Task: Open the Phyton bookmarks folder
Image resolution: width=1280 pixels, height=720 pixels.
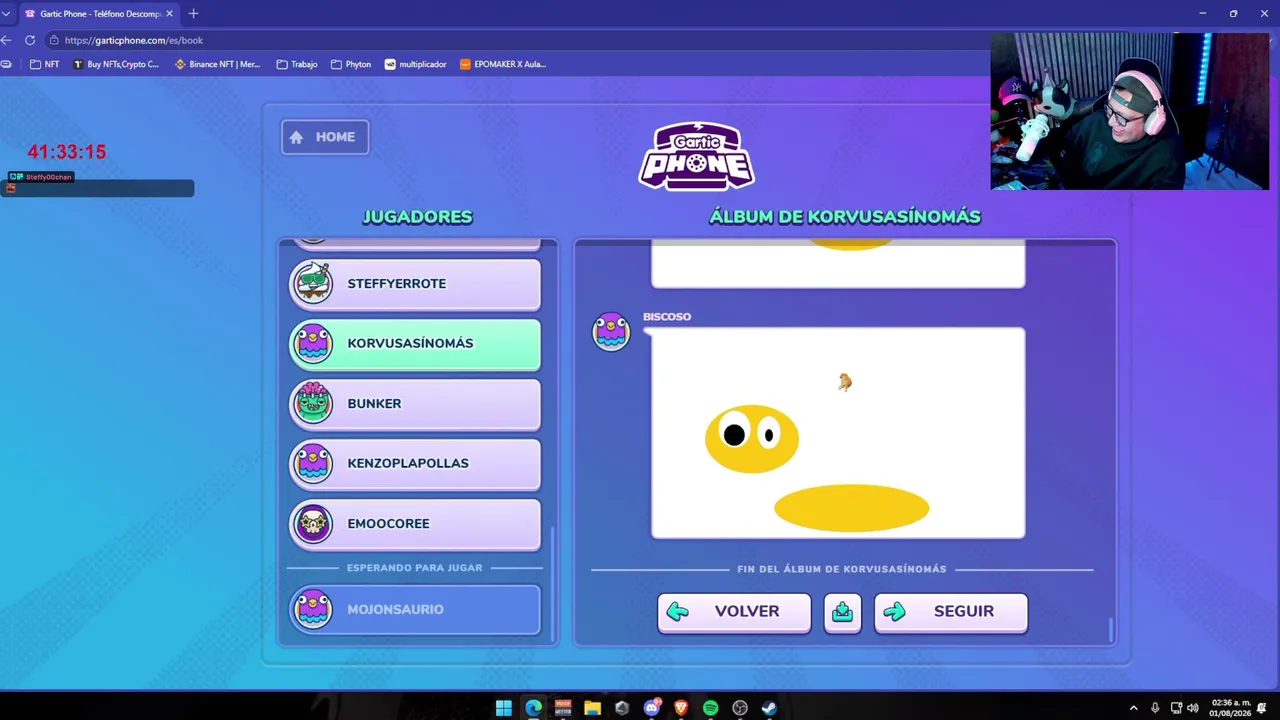Action: point(351,64)
